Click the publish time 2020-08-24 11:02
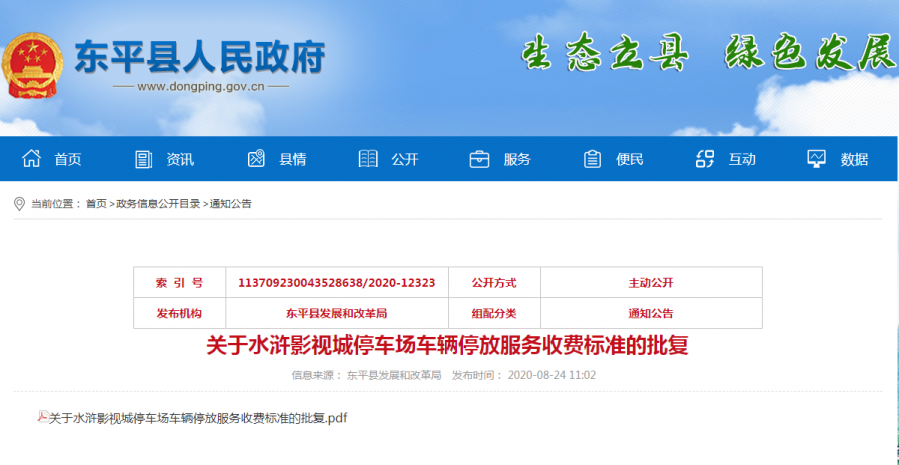This screenshot has height=465, width=899. coord(552,375)
